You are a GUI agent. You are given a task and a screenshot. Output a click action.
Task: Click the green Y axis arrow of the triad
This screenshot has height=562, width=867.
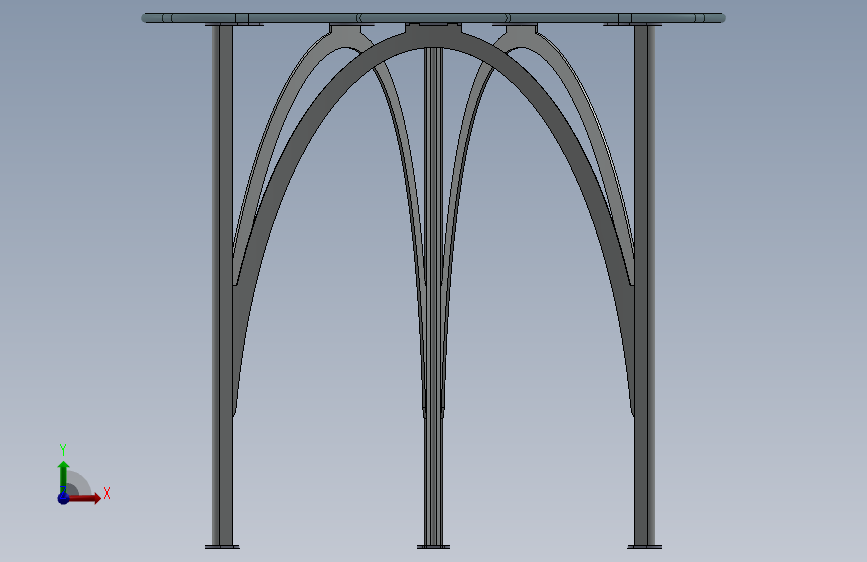tap(63, 476)
